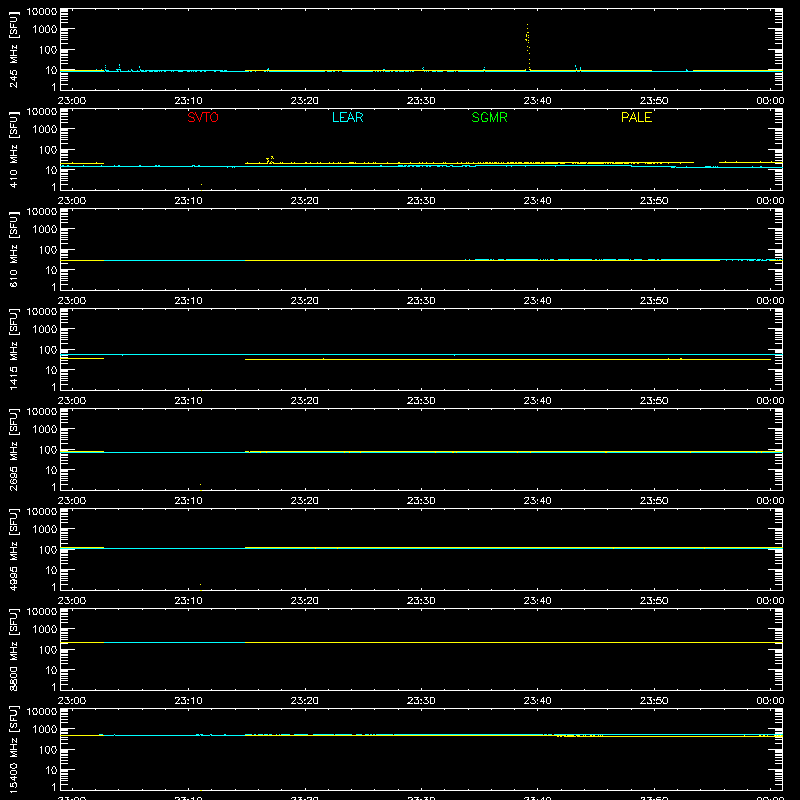Click 23:40 time label under 245 MHz plot
Screen dimensions: 800x800
pos(537,101)
